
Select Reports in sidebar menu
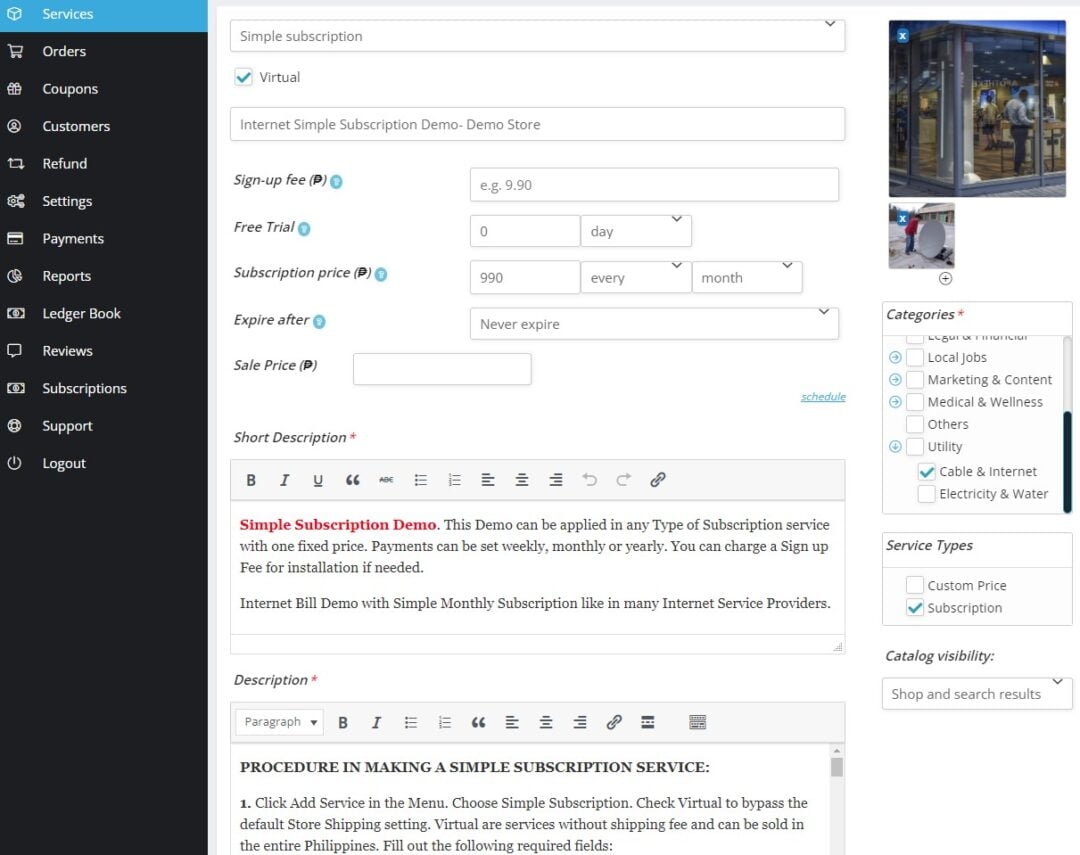coord(103,276)
